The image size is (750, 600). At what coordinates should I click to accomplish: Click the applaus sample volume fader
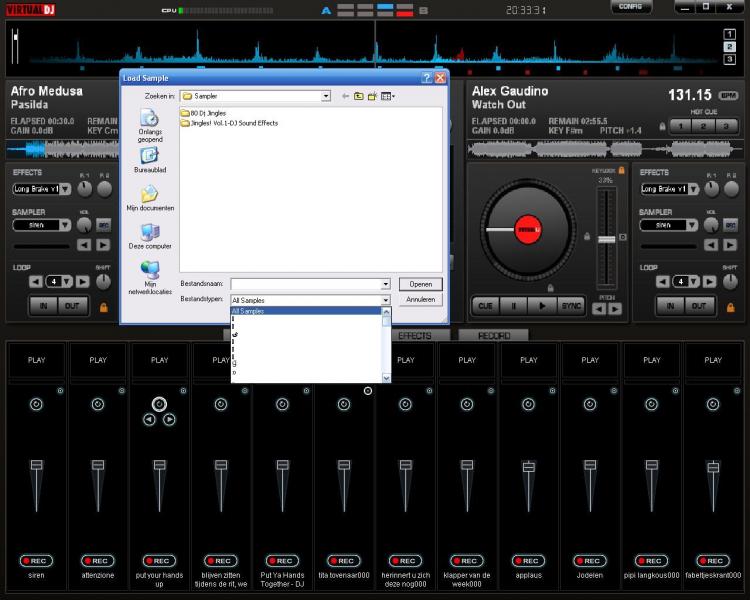529,467
